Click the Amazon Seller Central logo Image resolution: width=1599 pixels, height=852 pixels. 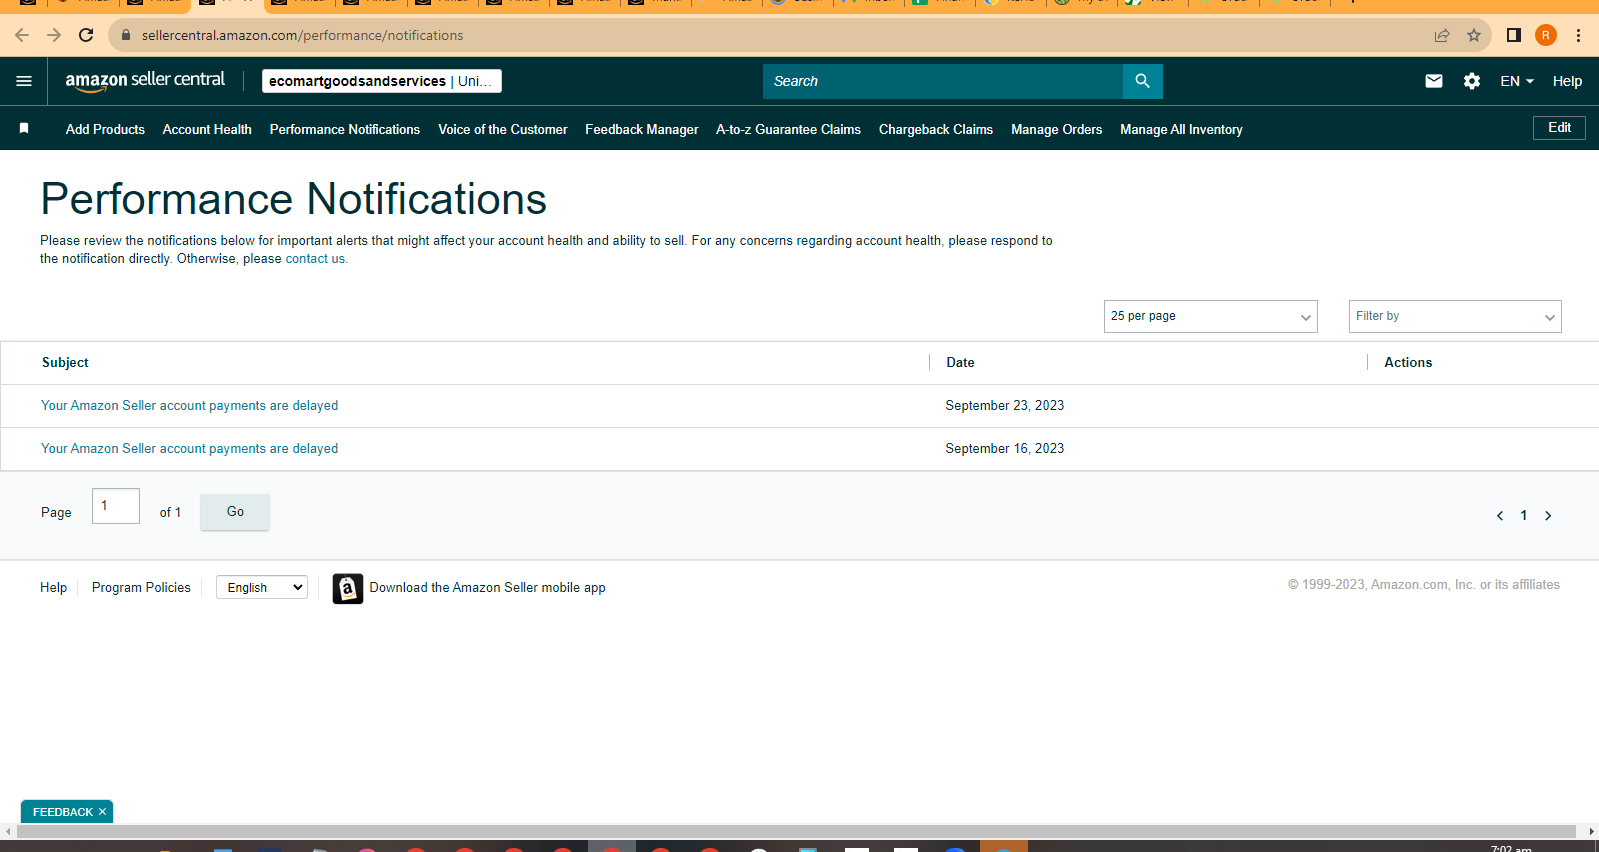[x=145, y=80]
